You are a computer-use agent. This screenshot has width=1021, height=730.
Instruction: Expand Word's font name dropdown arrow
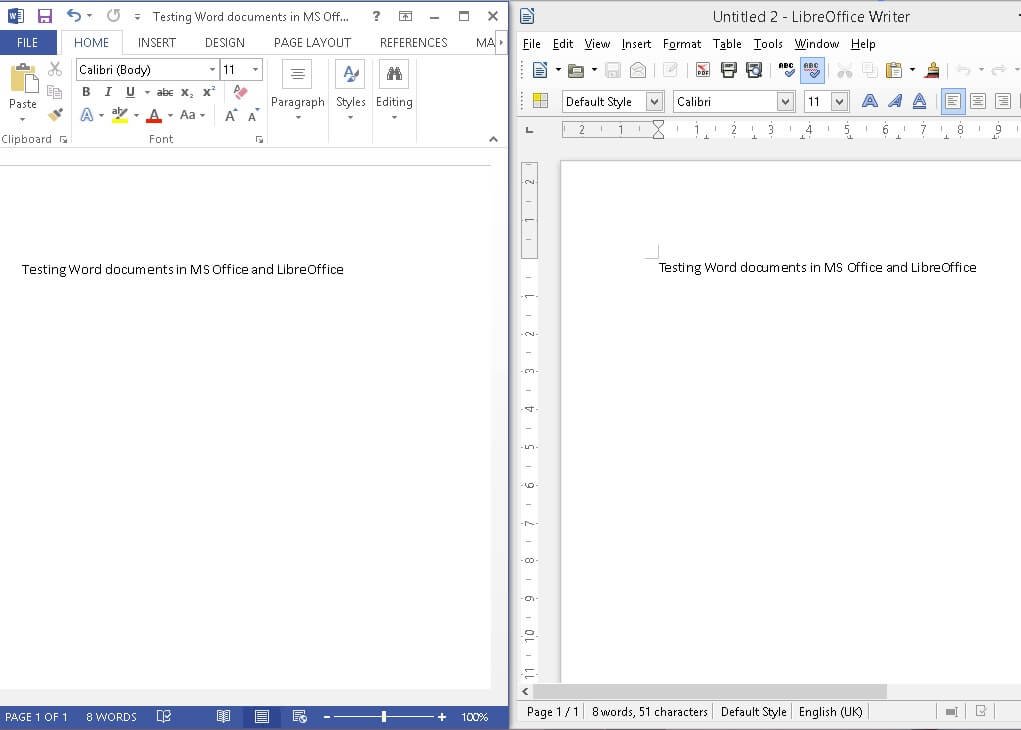point(212,69)
